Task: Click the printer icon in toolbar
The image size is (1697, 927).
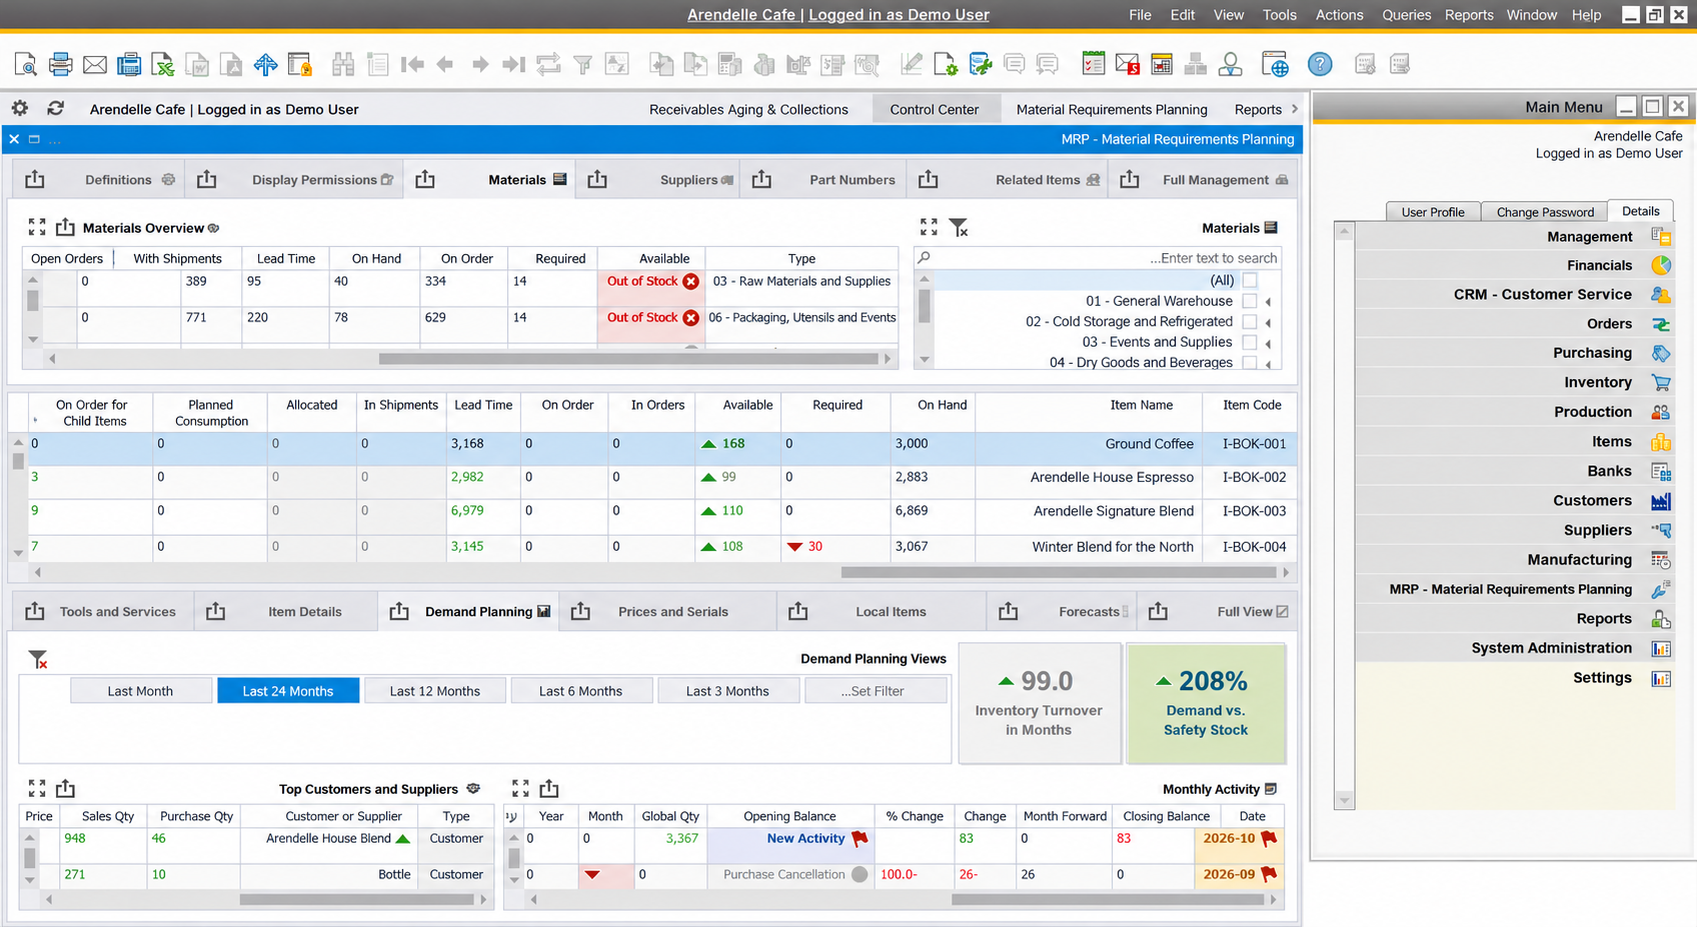Action: [60, 65]
